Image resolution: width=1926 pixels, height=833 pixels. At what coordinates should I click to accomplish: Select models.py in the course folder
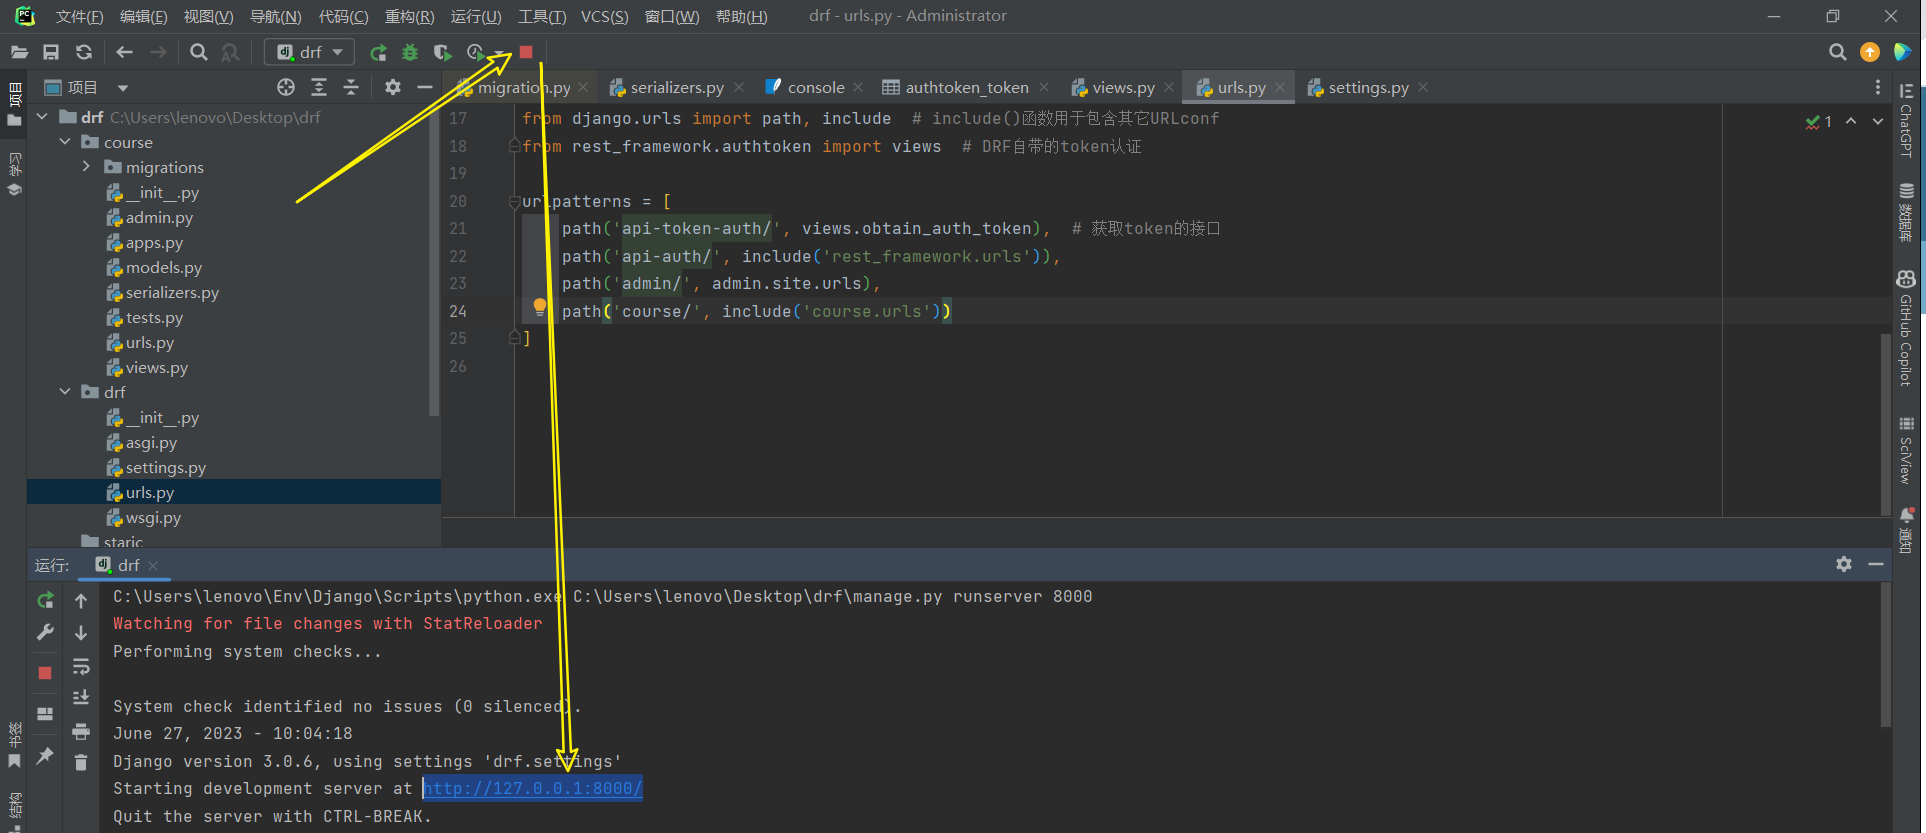(x=164, y=268)
